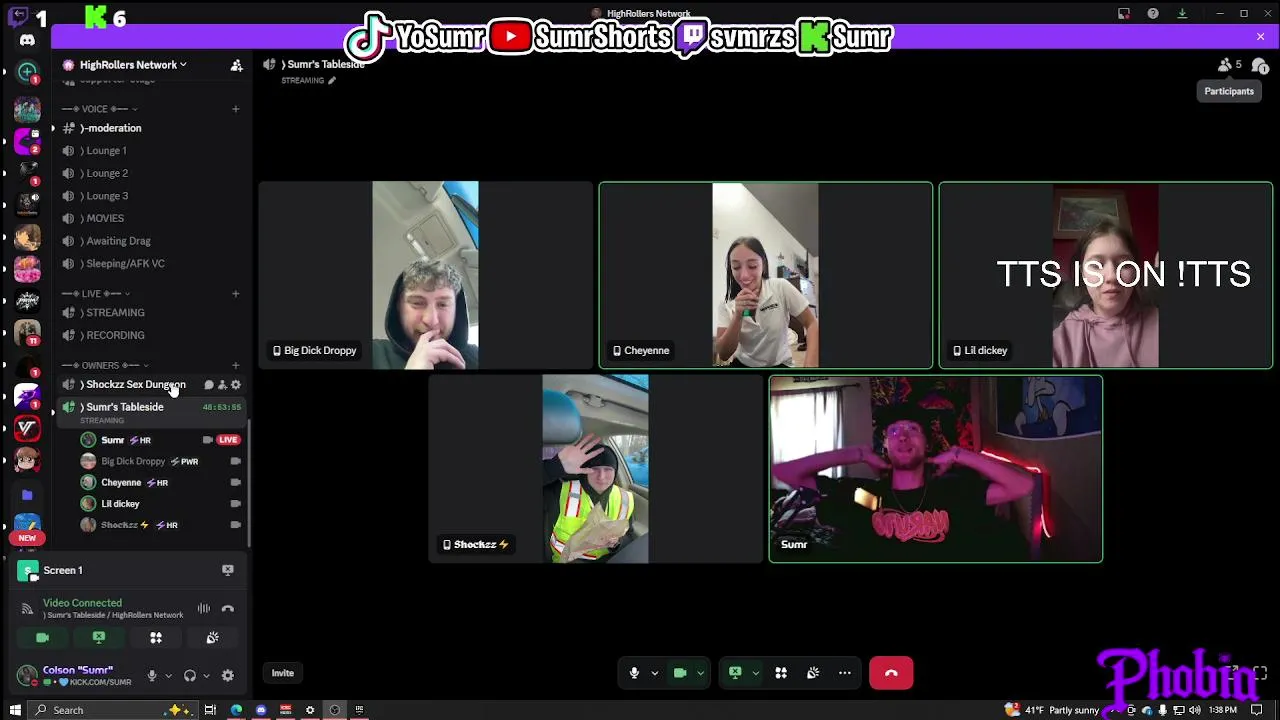Screen dimensions: 1280x720
Task: Open output device arrow in user panel
Action: [x=206, y=676]
